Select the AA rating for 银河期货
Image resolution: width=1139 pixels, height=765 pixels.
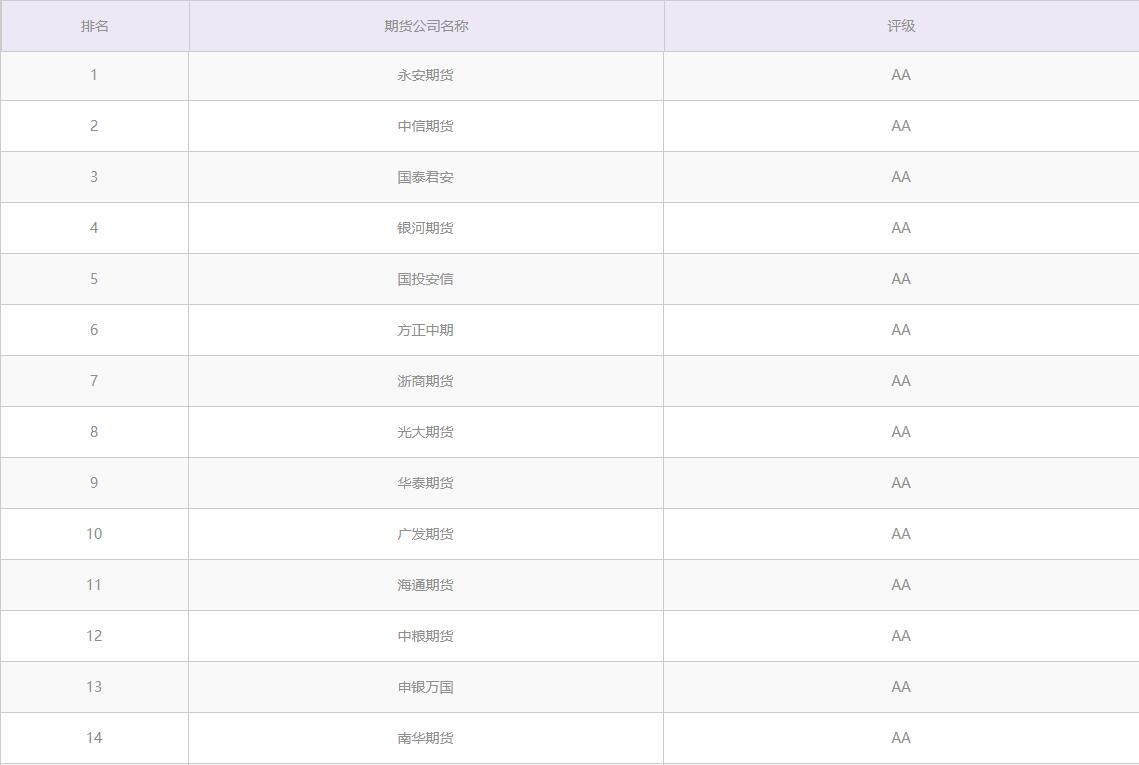tap(901, 227)
